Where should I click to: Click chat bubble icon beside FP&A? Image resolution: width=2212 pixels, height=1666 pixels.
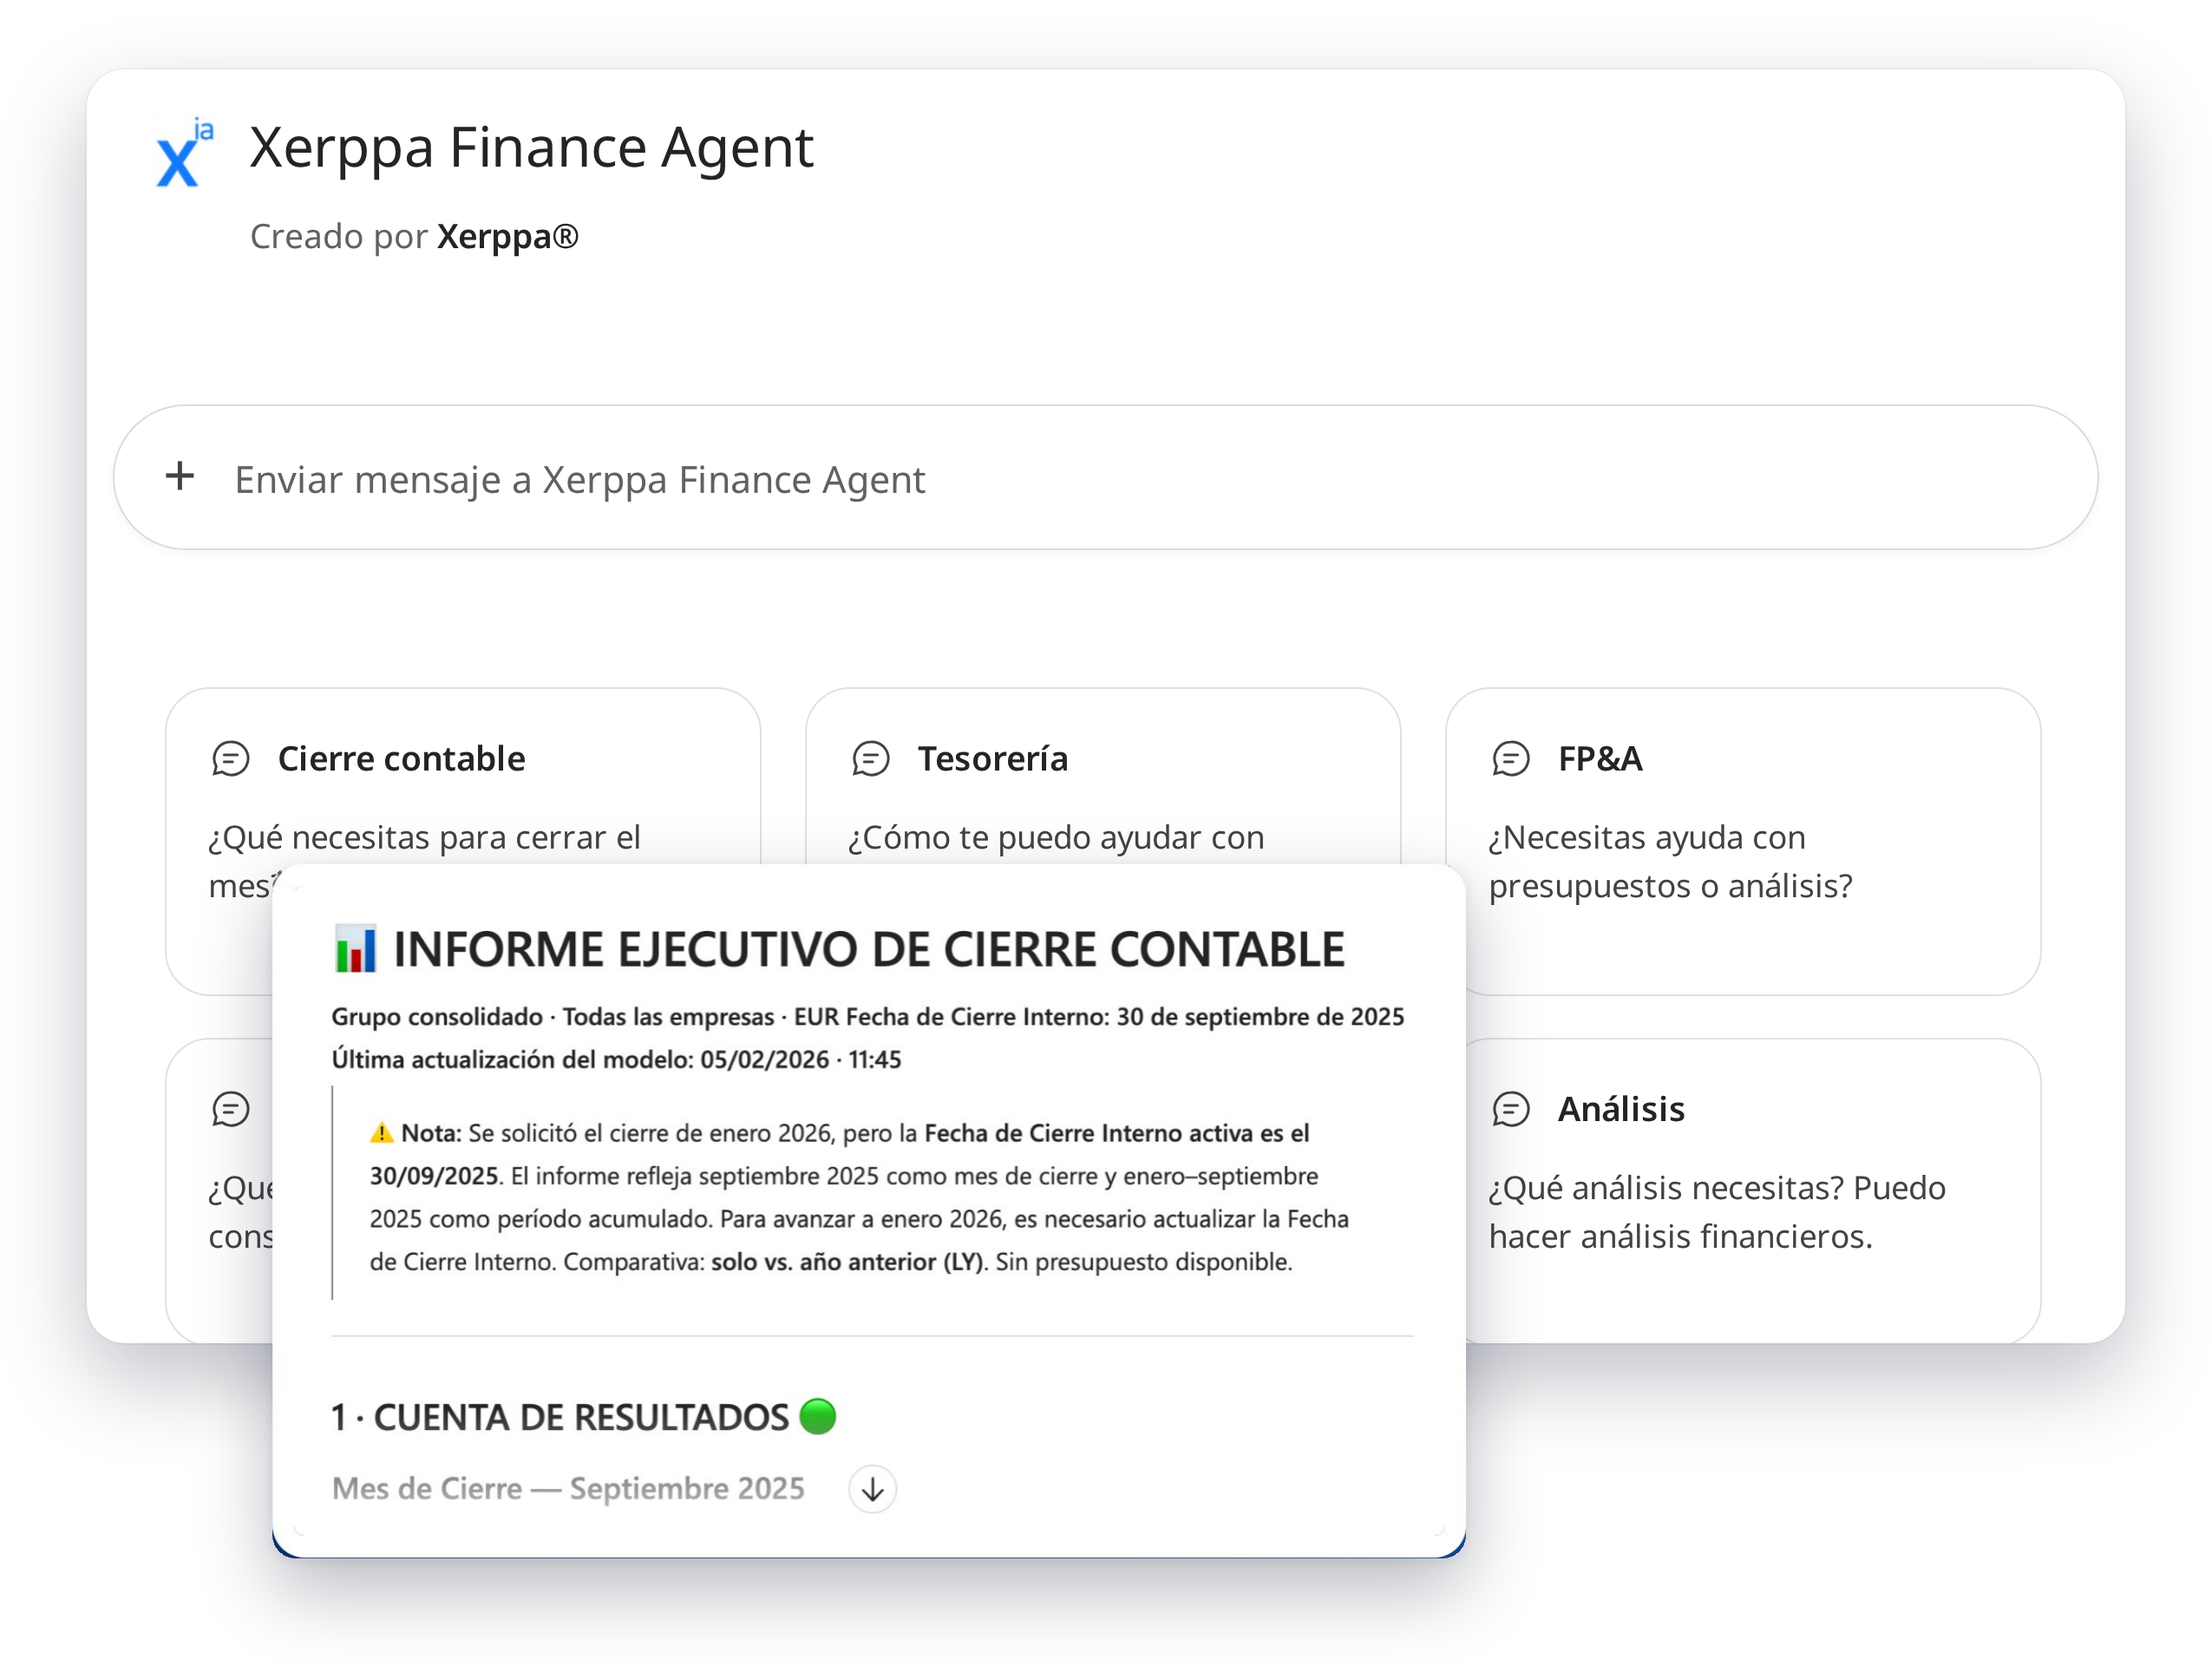click(x=1511, y=759)
